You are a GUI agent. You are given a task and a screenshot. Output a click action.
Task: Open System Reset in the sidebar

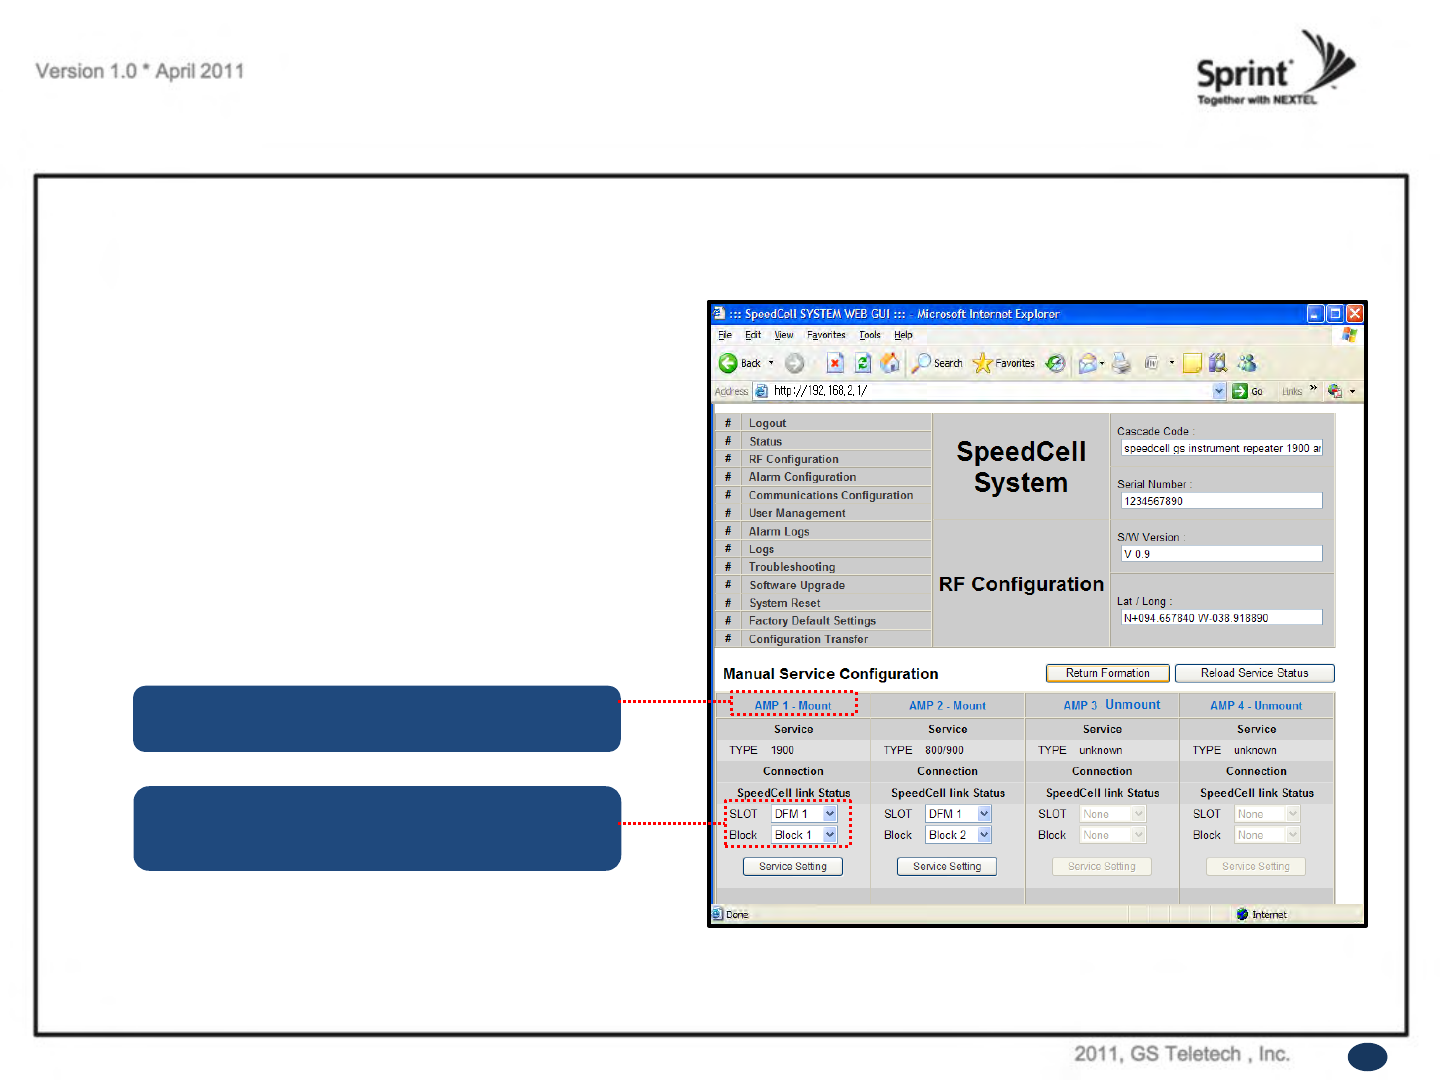[x=785, y=603]
